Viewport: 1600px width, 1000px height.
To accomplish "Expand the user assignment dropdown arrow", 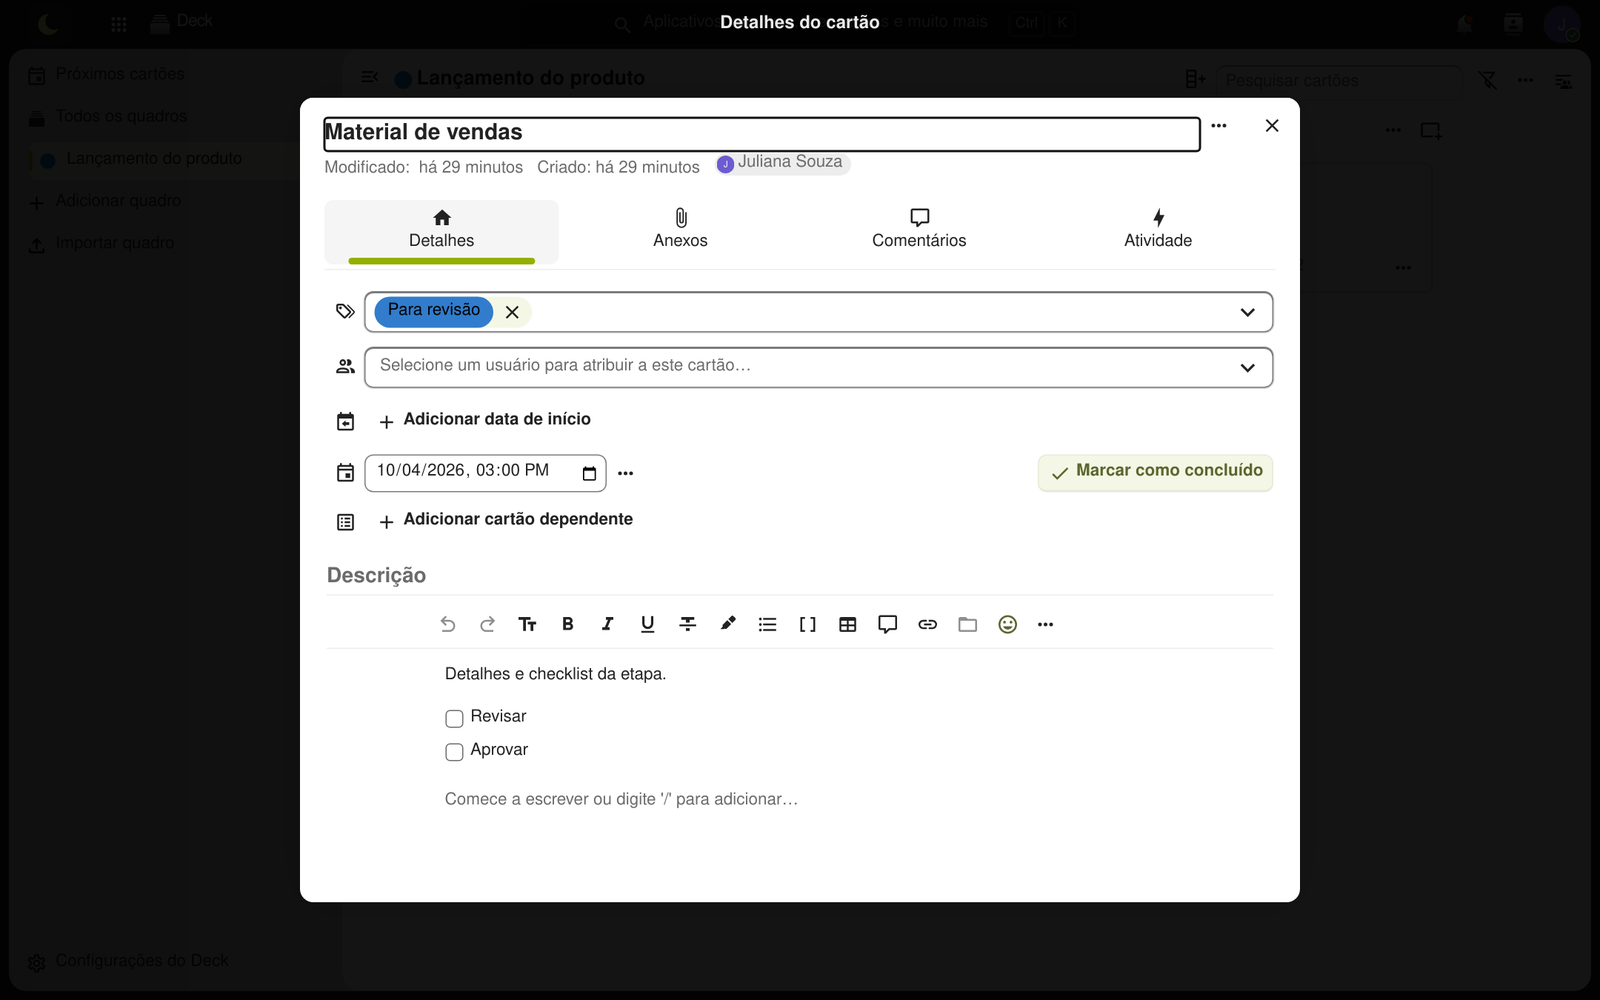I will [1248, 368].
